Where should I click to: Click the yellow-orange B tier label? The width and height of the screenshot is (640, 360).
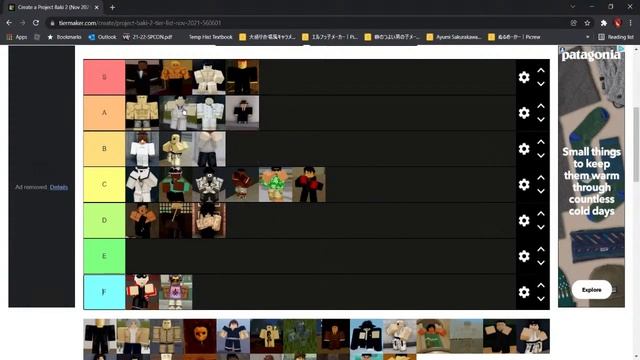click(104, 149)
